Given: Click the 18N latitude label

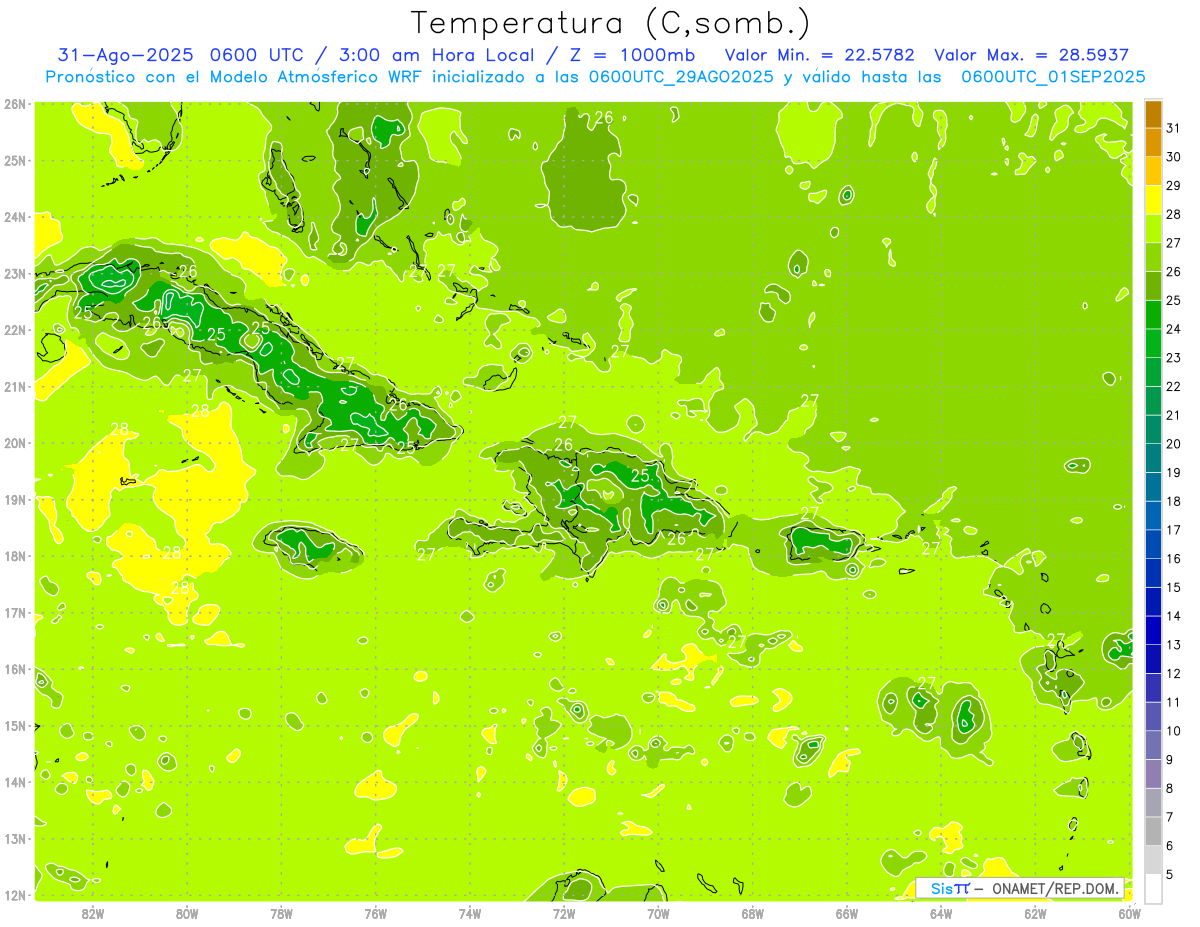Looking at the screenshot, I should [14, 556].
